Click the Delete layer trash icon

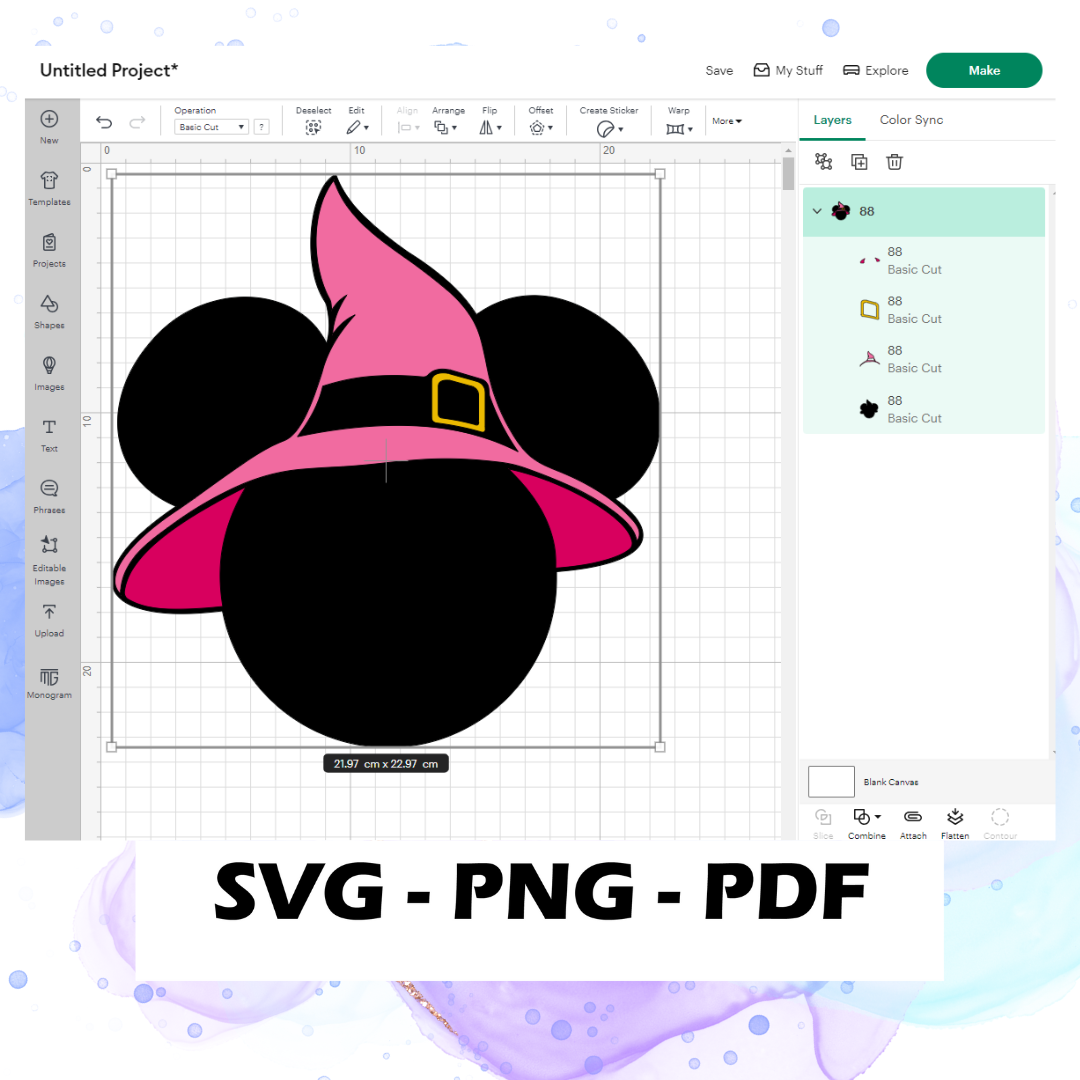(894, 162)
